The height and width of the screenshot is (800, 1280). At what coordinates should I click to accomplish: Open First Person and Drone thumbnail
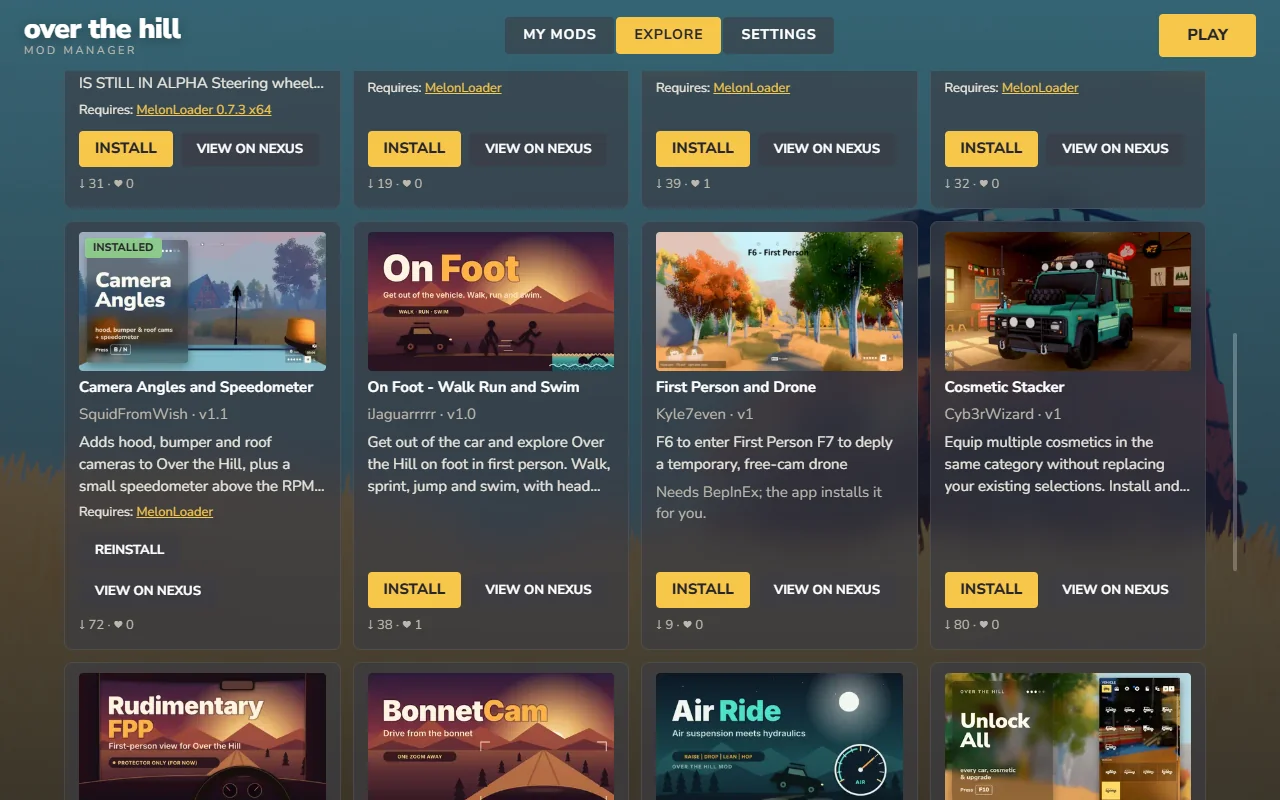(779, 302)
